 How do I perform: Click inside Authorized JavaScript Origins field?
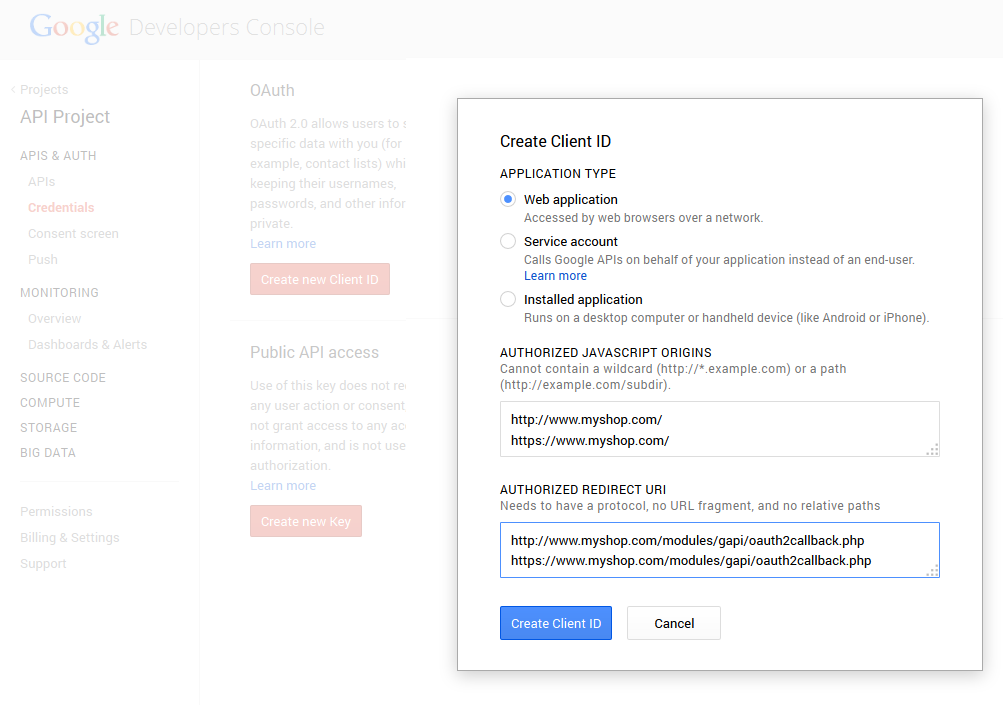719,429
